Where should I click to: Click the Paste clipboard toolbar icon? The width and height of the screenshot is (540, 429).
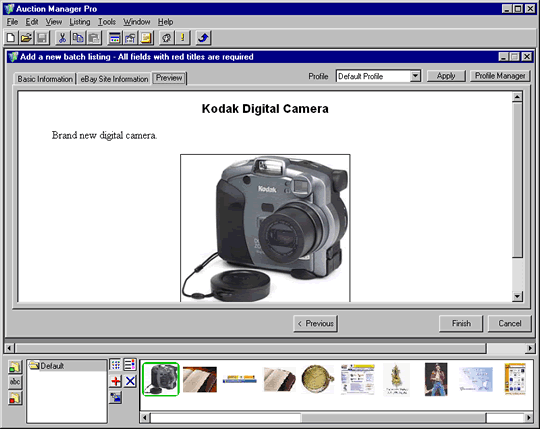coord(94,38)
